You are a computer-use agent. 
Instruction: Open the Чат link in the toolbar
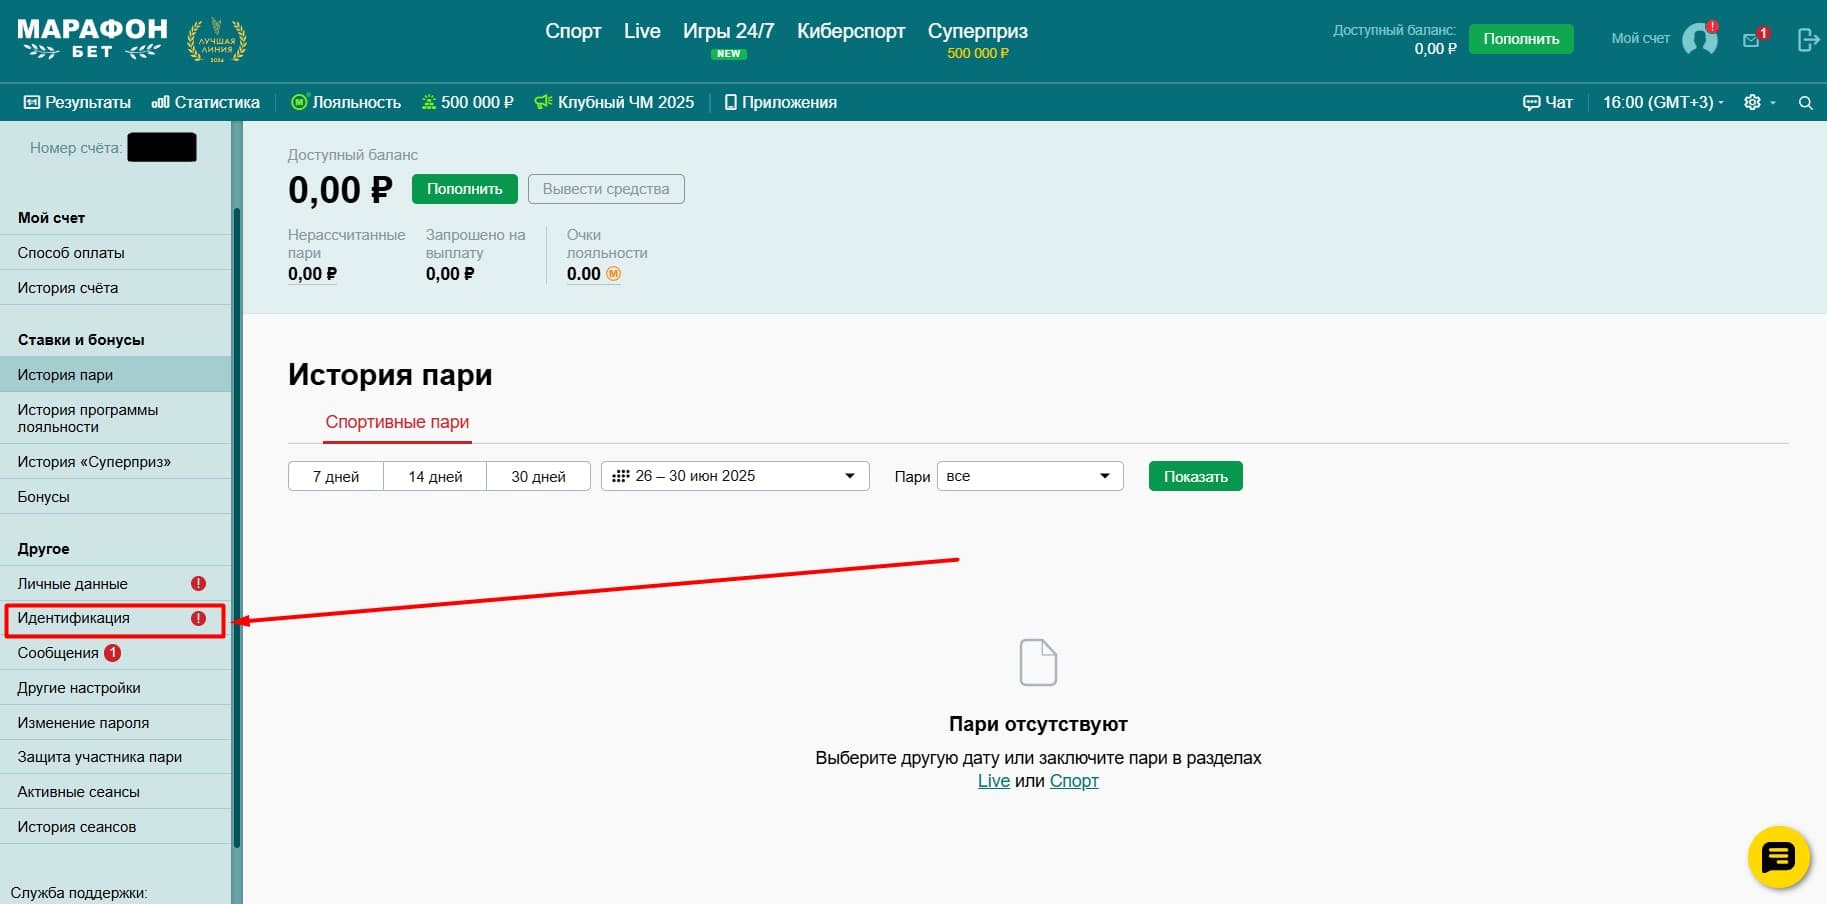[x=1547, y=102]
